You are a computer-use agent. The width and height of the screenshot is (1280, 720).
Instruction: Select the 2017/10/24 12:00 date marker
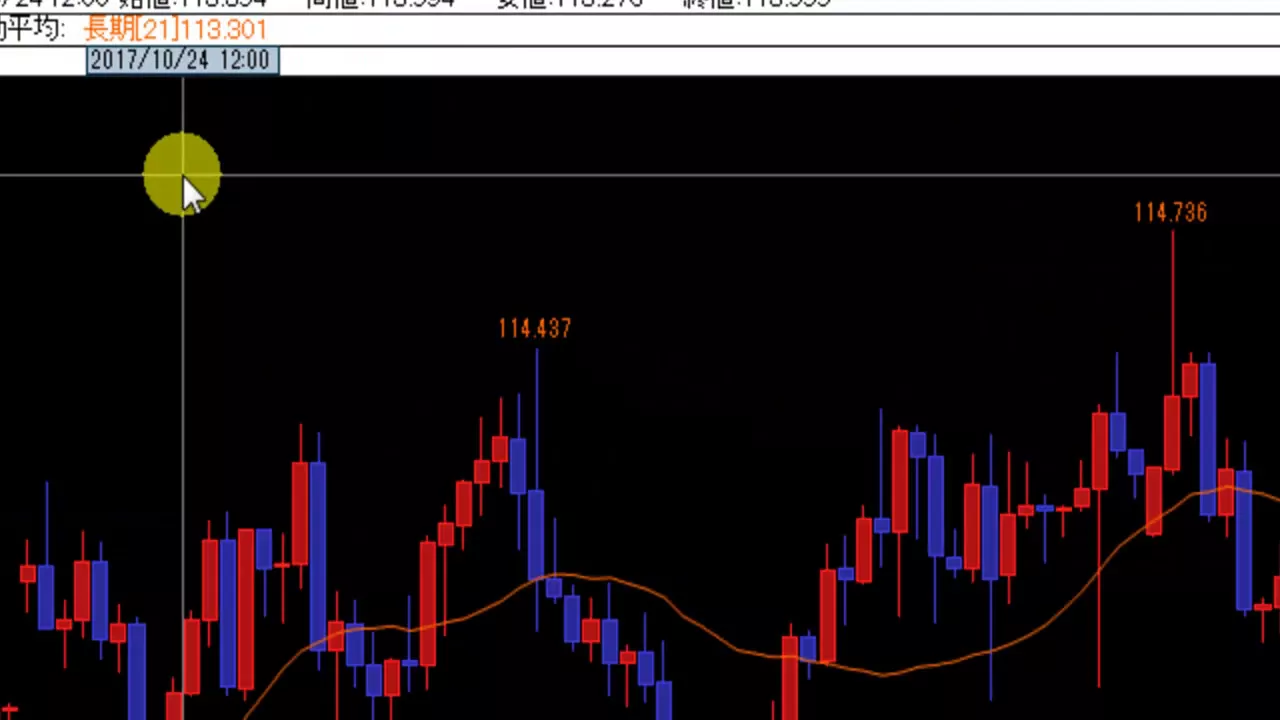(x=182, y=60)
